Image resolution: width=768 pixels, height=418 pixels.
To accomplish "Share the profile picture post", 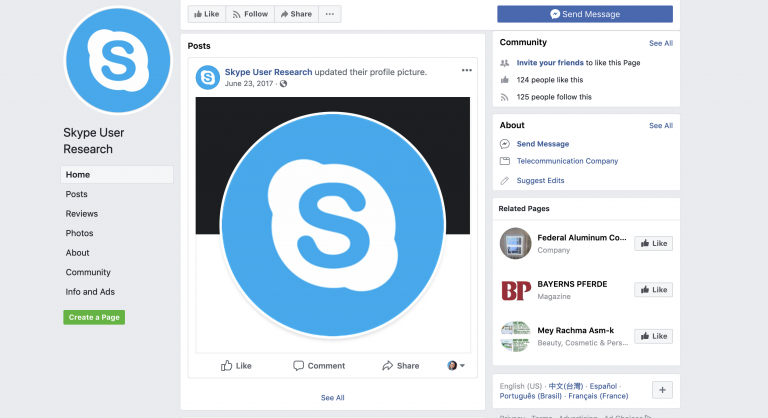I will (x=401, y=366).
